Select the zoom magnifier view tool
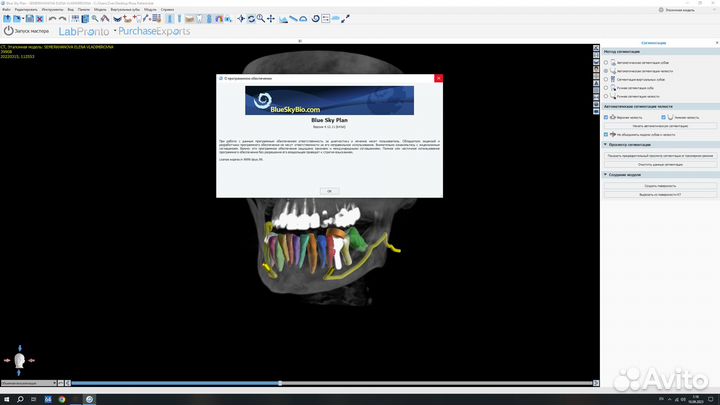The height and width of the screenshot is (405, 720). (x=261, y=19)
